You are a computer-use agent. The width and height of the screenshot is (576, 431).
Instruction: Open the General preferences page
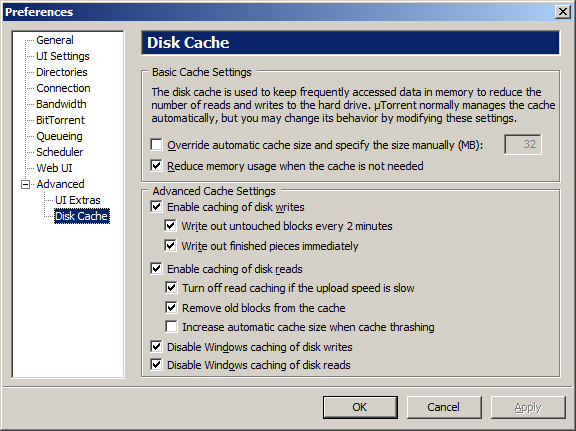(x=55, y=40)
